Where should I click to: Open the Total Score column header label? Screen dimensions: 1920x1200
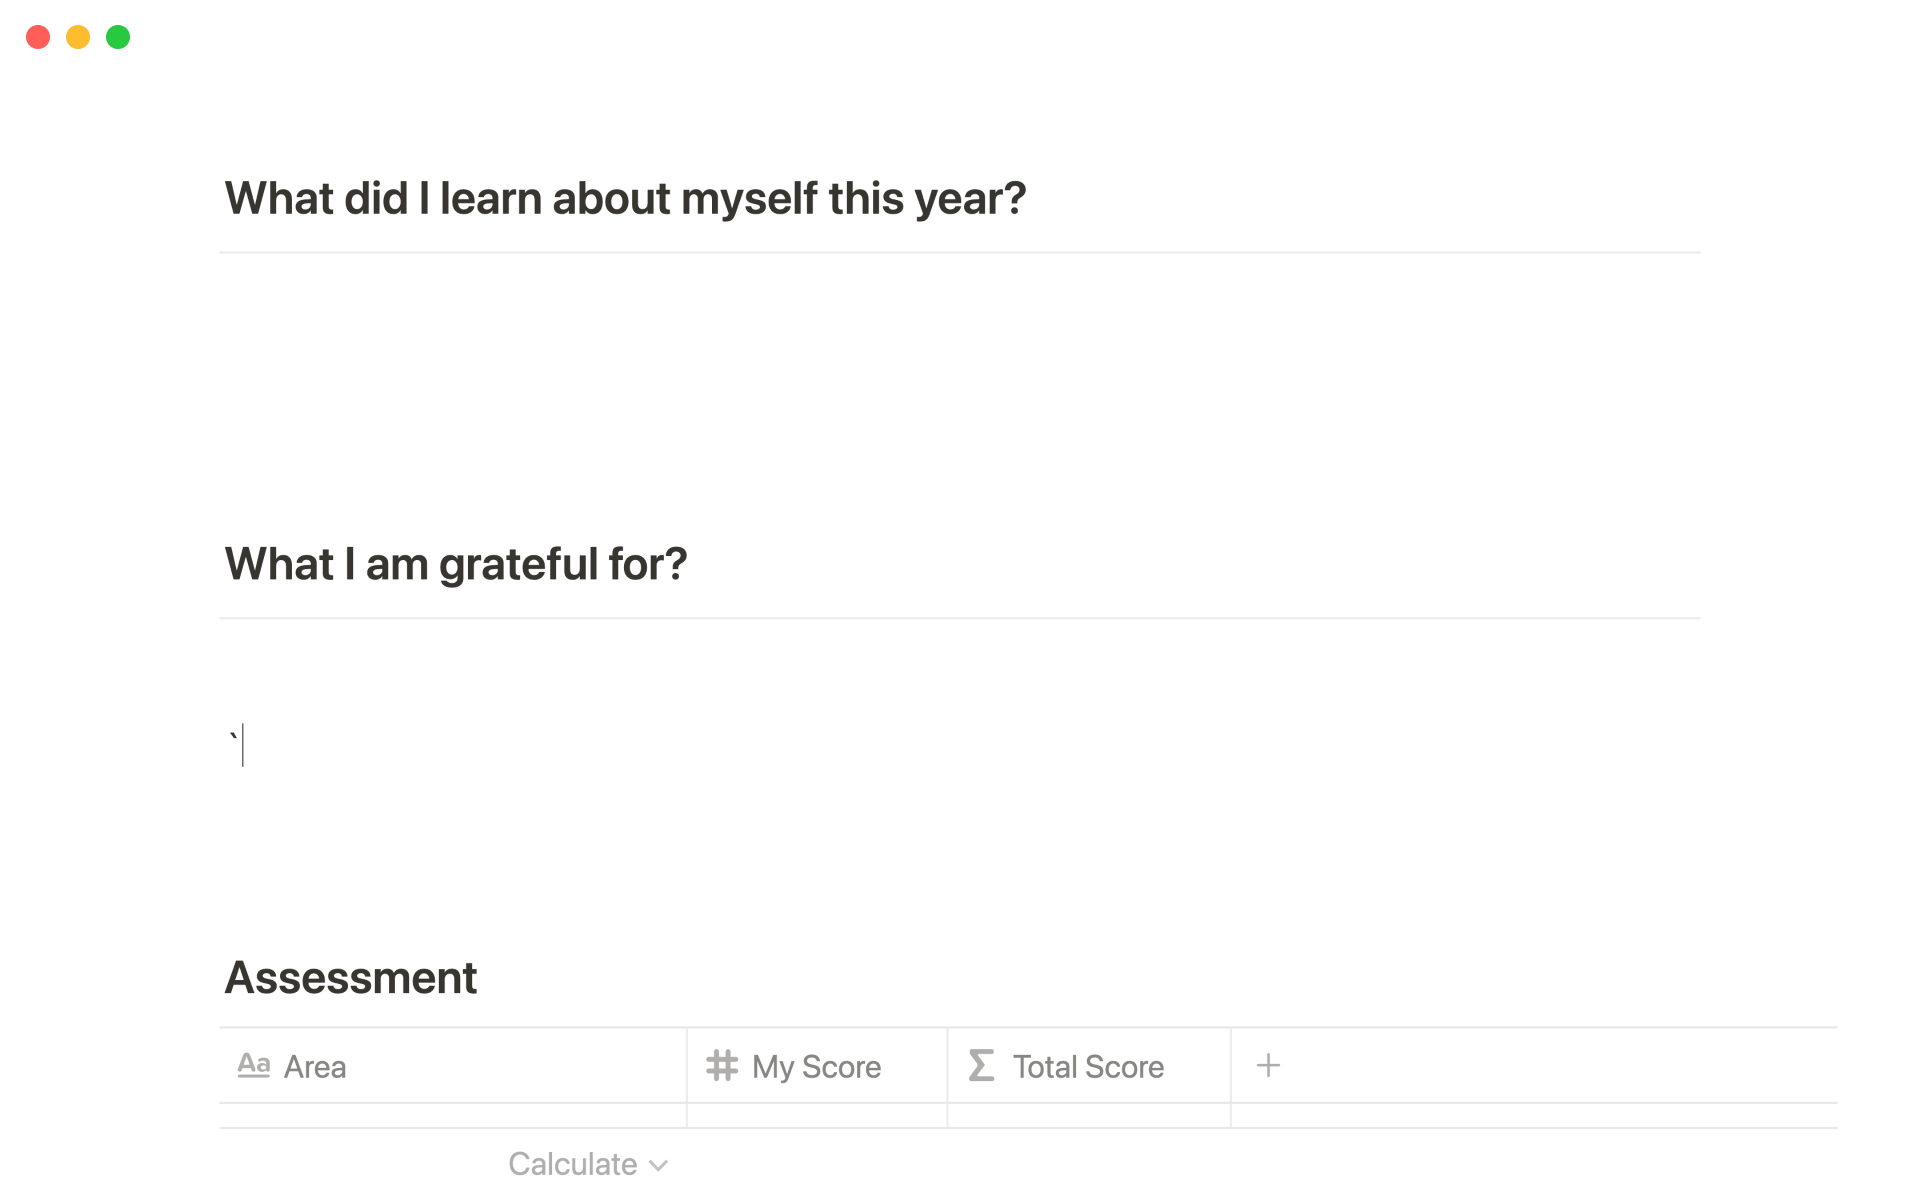(x=1088, y=1067)
